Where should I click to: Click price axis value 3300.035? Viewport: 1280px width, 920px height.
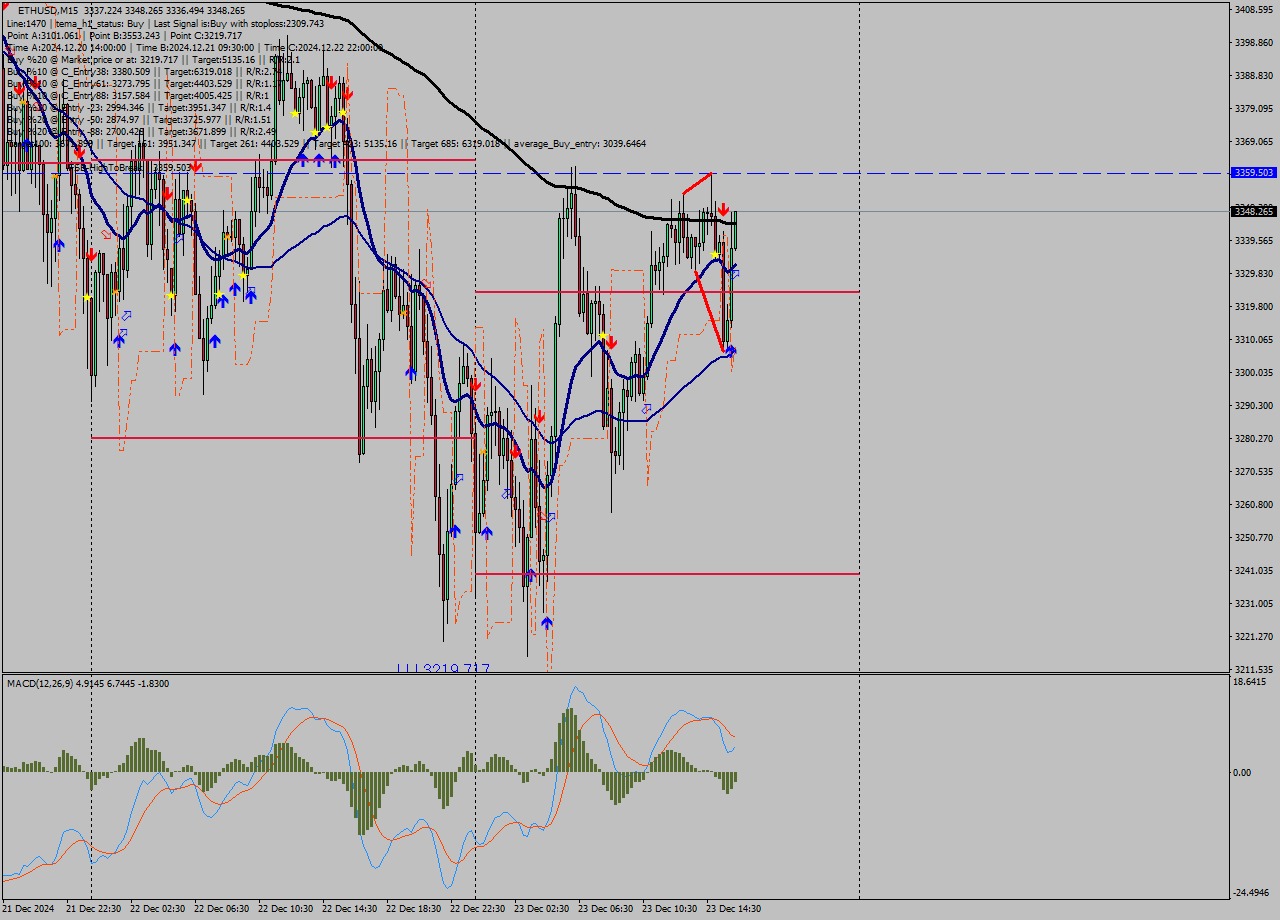click(1254, 372)
